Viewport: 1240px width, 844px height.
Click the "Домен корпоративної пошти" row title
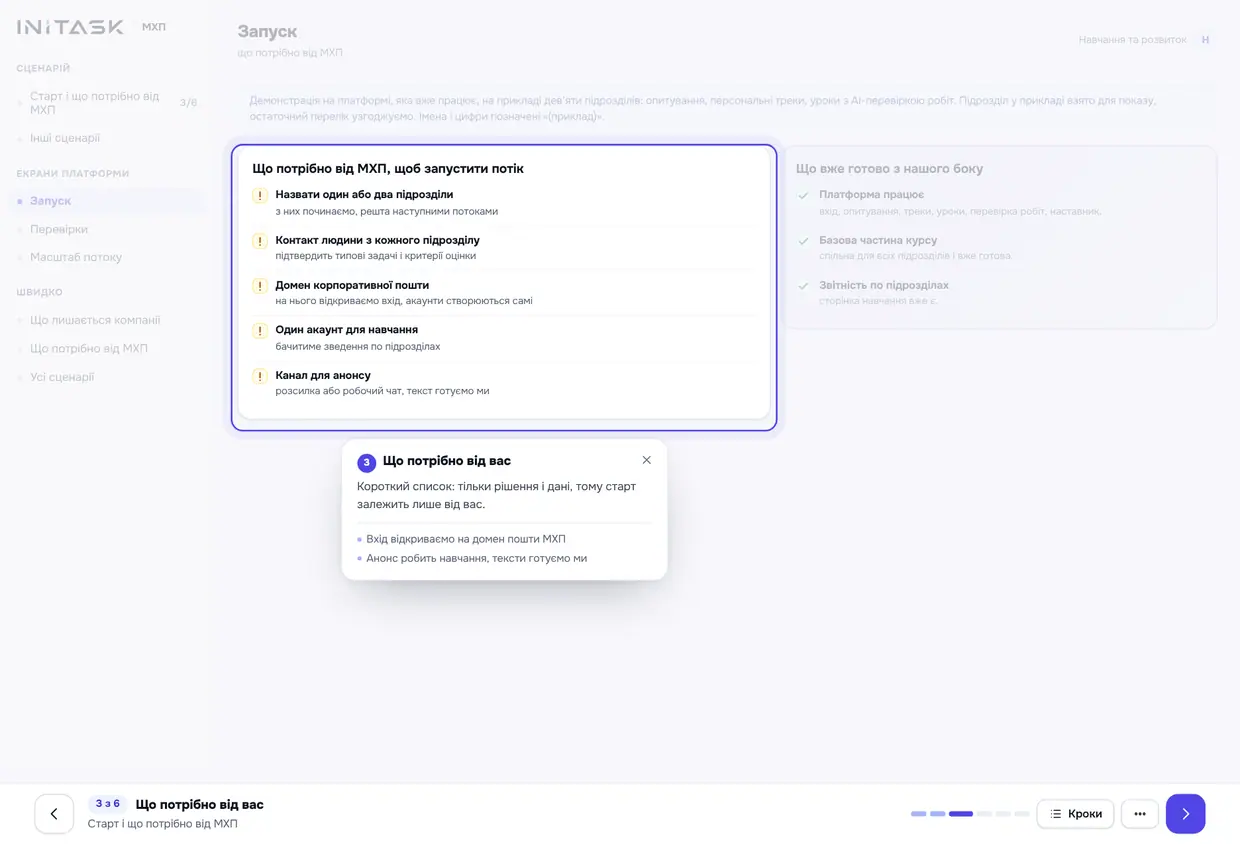(352, 285)
